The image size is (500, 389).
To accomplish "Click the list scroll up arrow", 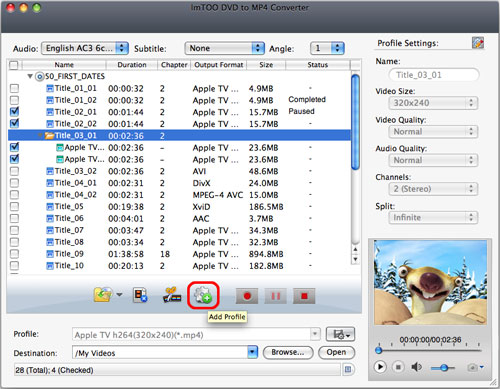I will coord(355,249).
